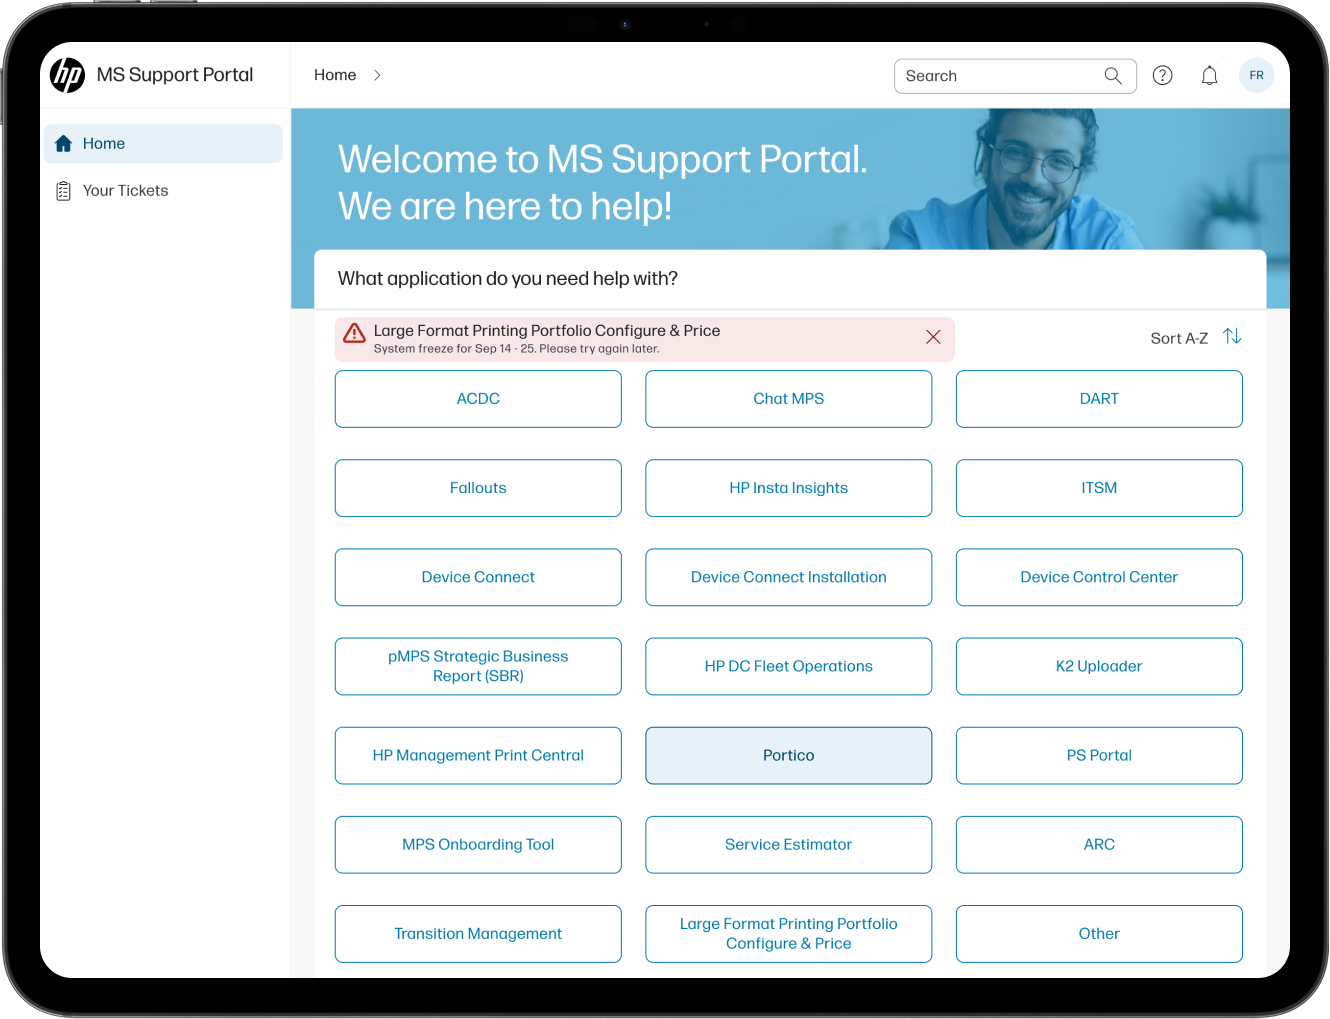This screenshot has height=1019, width=1330.
Task: Click the Your Tickets clipboard icon
Action: pyautogui.click(x=64, y=191)
